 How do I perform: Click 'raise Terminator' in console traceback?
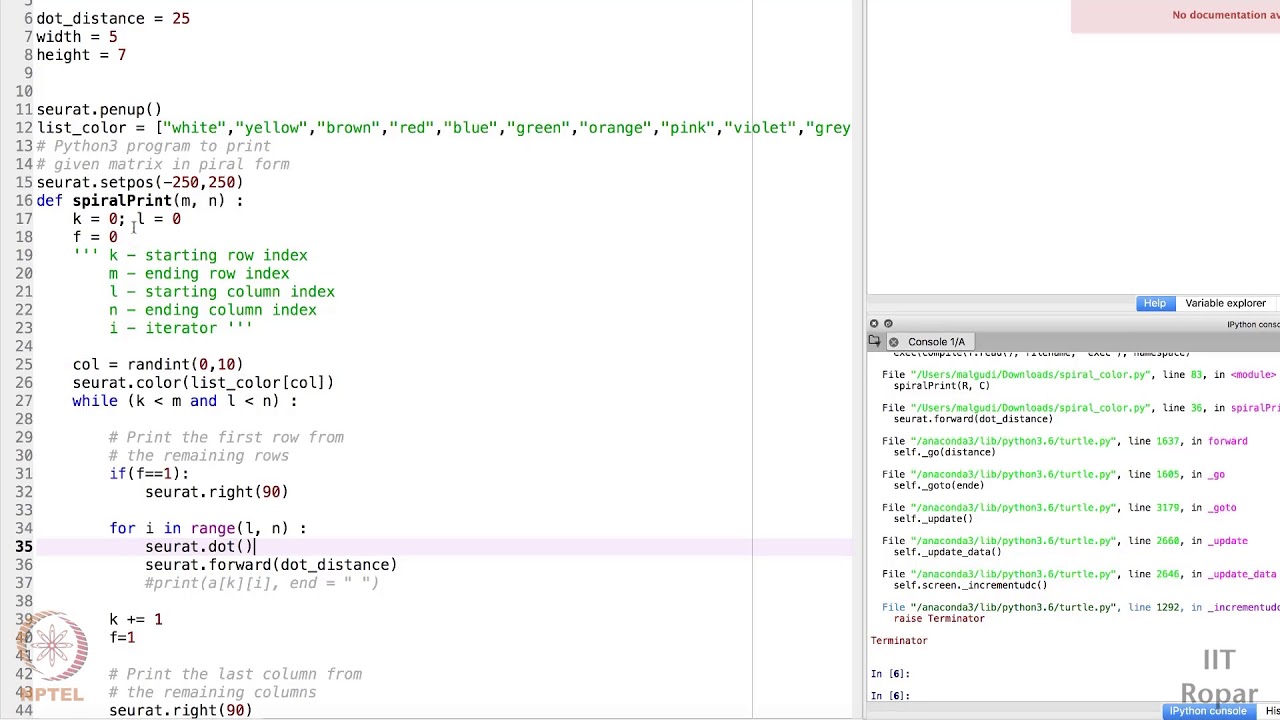click(939, 619)
